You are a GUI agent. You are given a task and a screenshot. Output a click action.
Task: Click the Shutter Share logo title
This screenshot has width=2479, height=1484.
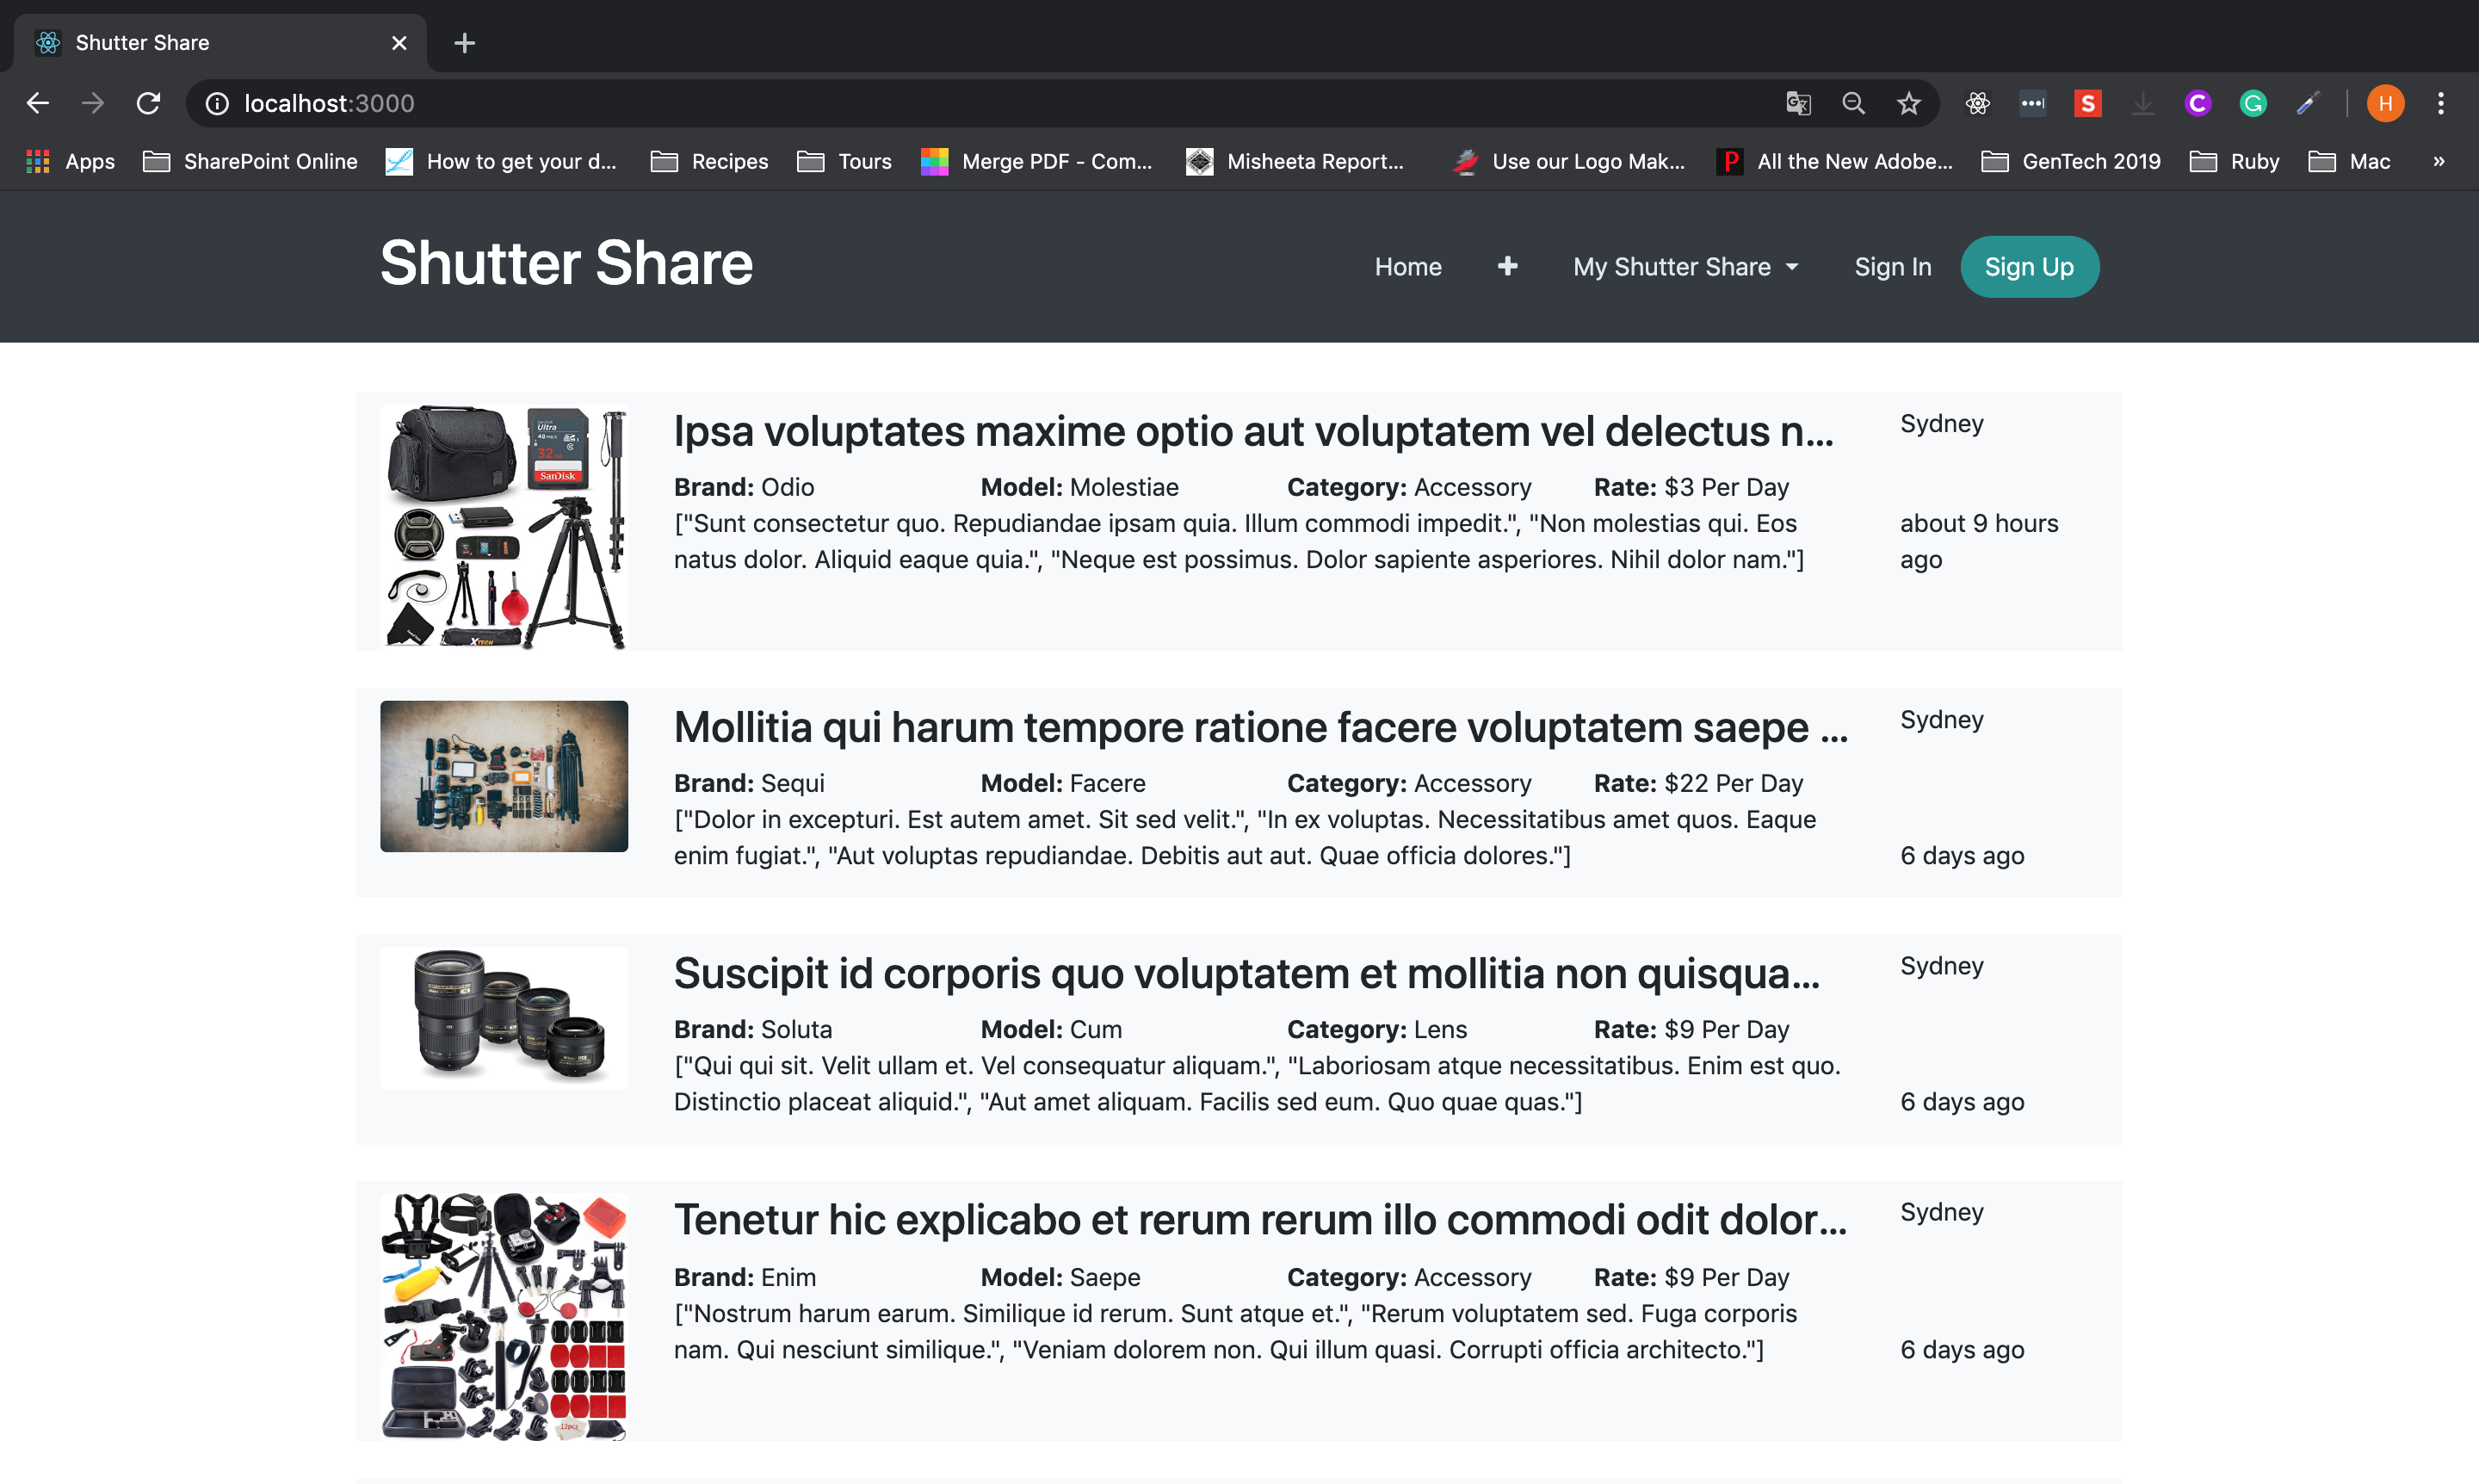(x=566, y=263)
